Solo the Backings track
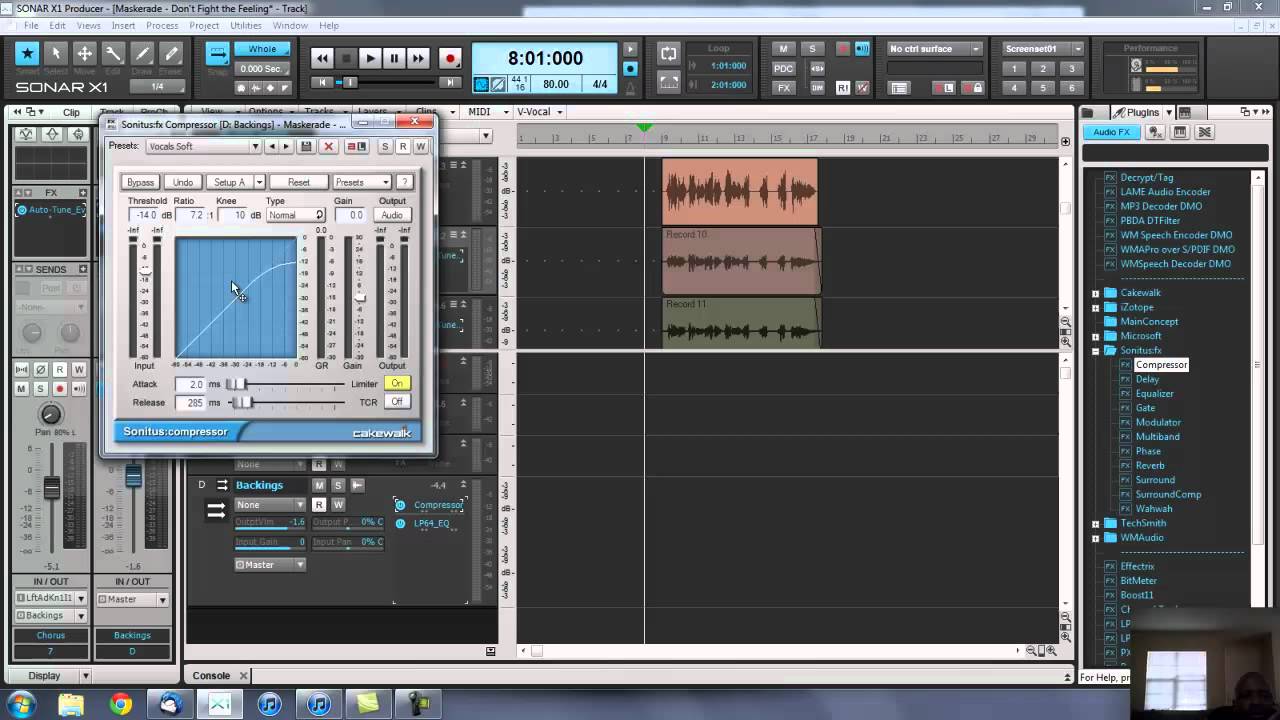 click(x=338, y=485)
